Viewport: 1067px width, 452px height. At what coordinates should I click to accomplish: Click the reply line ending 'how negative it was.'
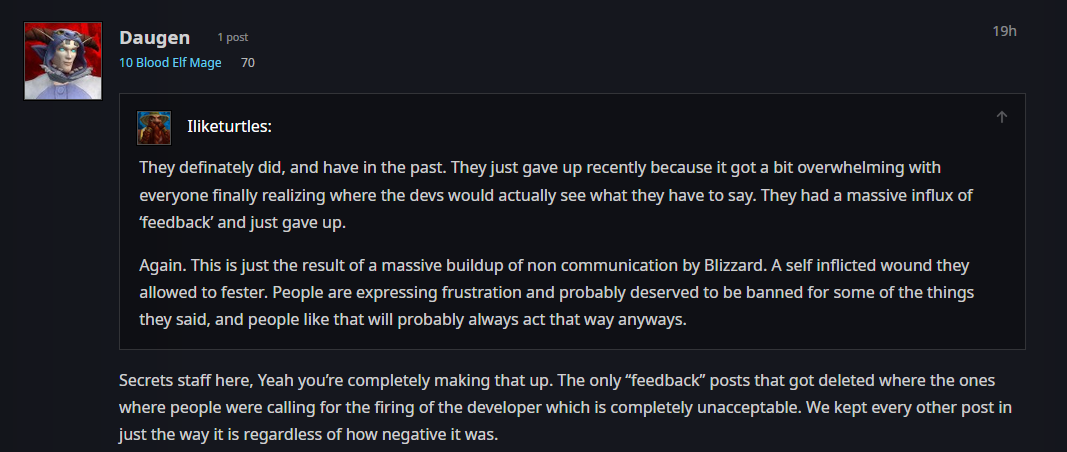(308, 434)
